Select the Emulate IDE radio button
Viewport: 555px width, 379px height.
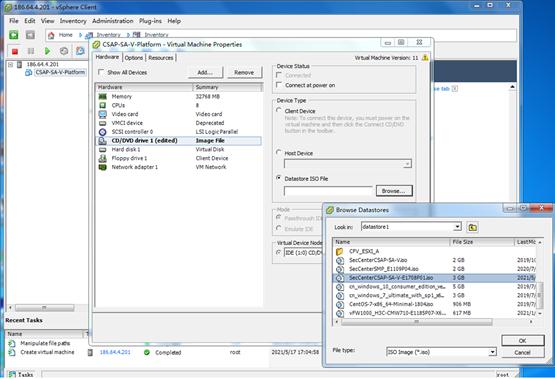pos(279,228)
